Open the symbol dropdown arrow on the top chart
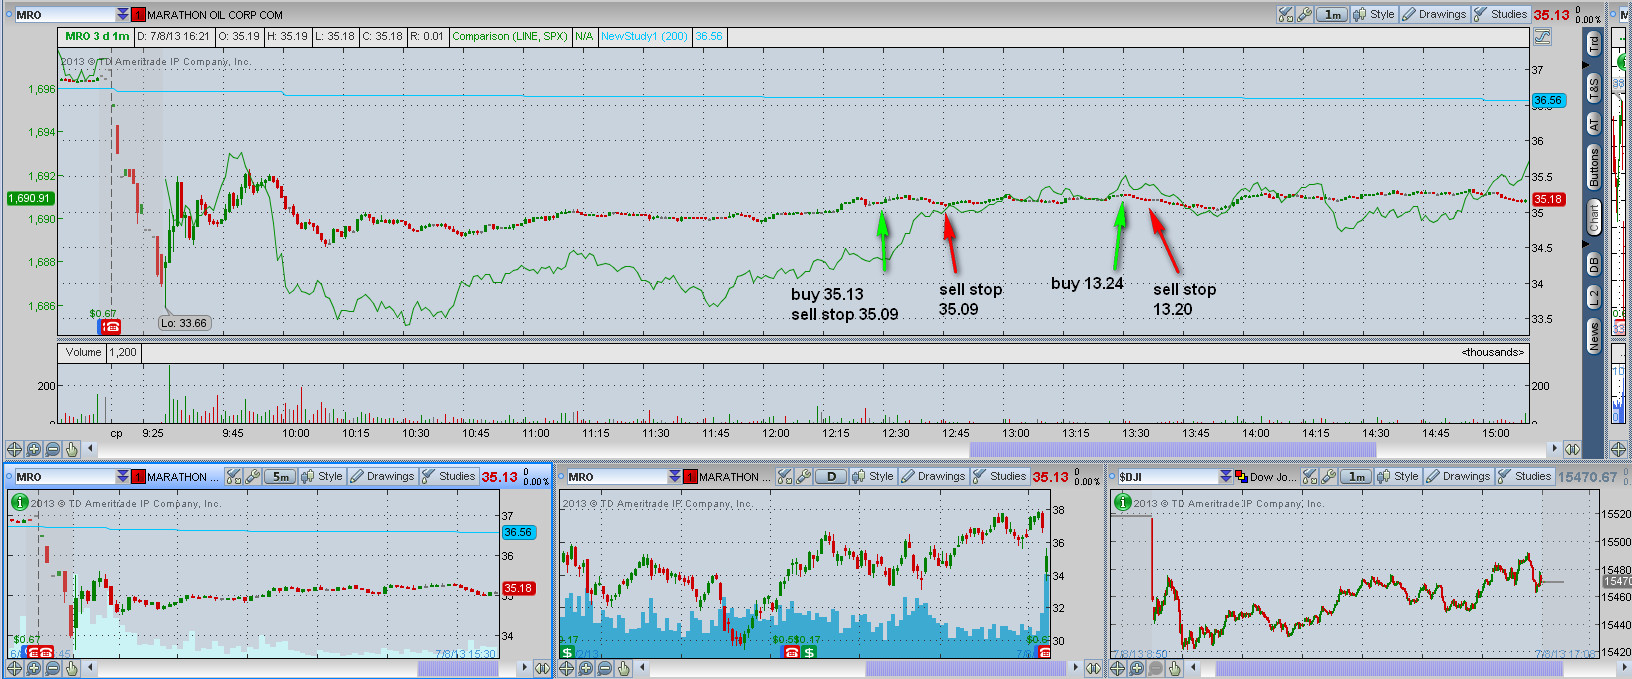Viewport: 1632px width, 679px height. coord(123,15)
